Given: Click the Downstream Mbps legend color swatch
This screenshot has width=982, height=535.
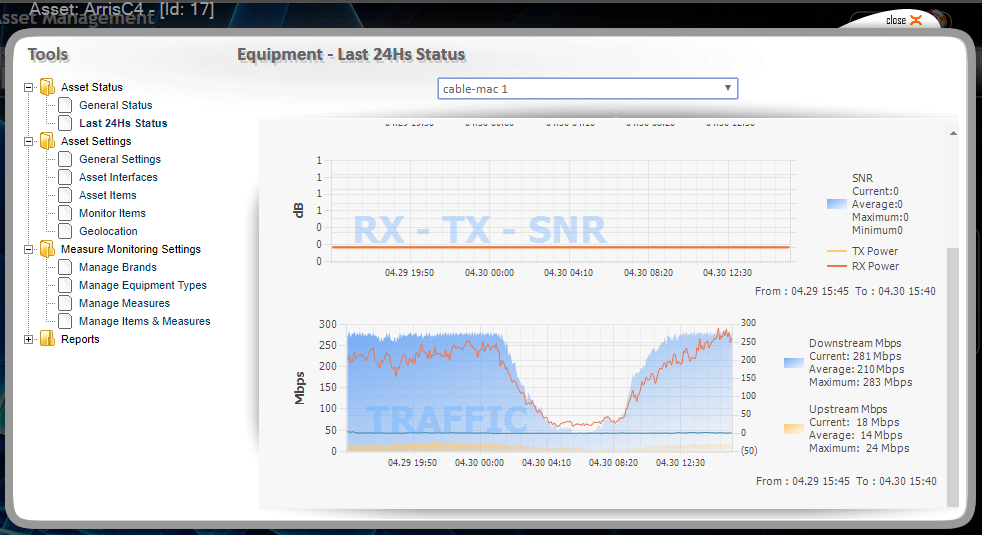Looking at the screenshot, I should click(x=794, y=364).
